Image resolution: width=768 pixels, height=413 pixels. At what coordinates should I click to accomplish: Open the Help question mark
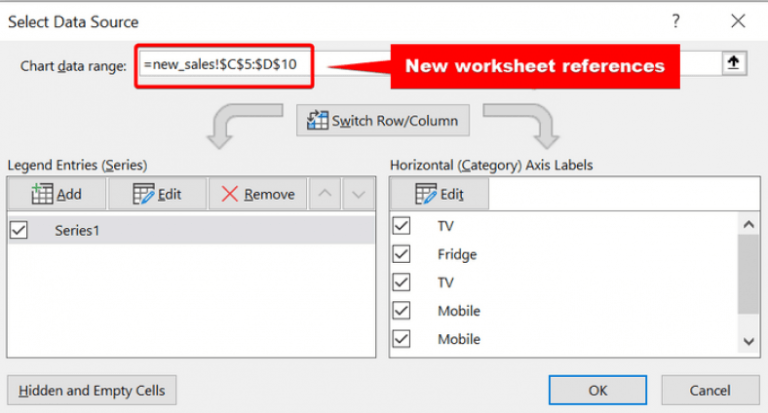pyautogui.click(x=678, y=20)
